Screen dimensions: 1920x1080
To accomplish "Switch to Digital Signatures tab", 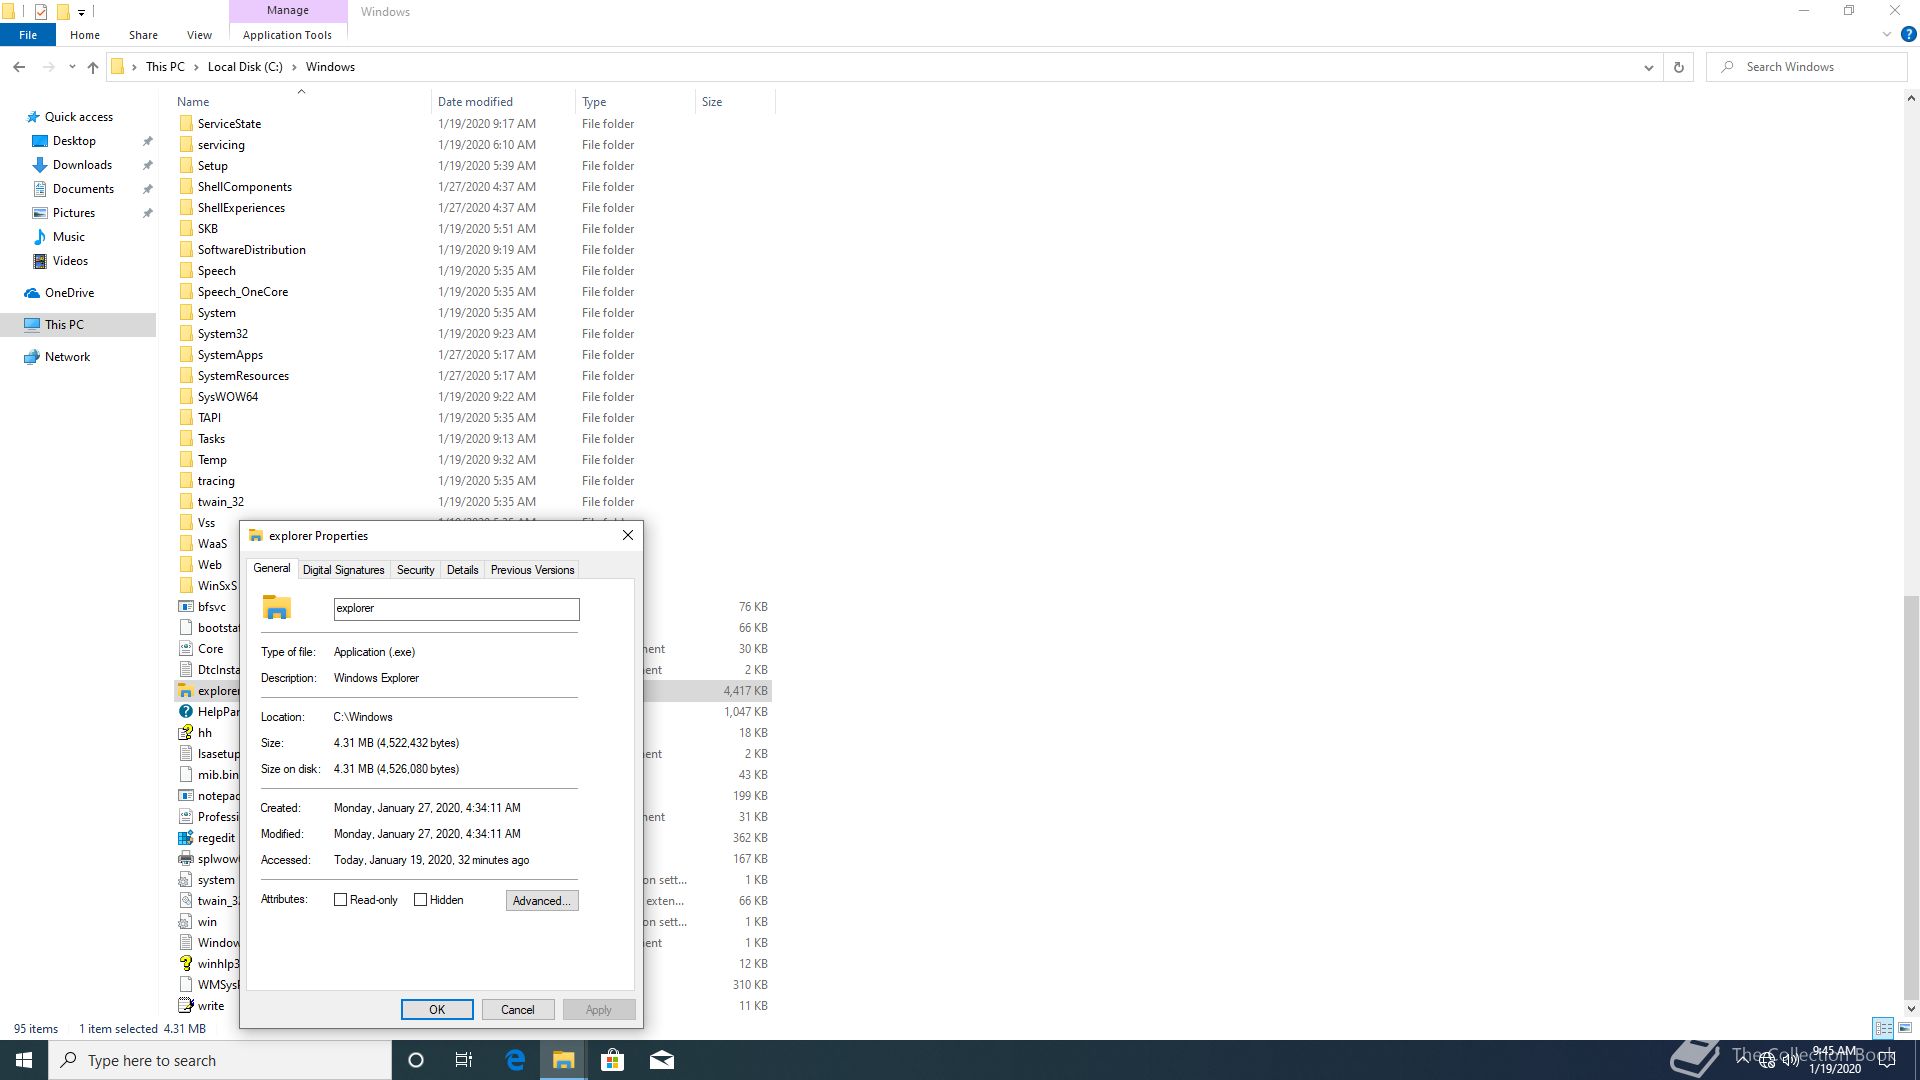I will tap(343, 570).
